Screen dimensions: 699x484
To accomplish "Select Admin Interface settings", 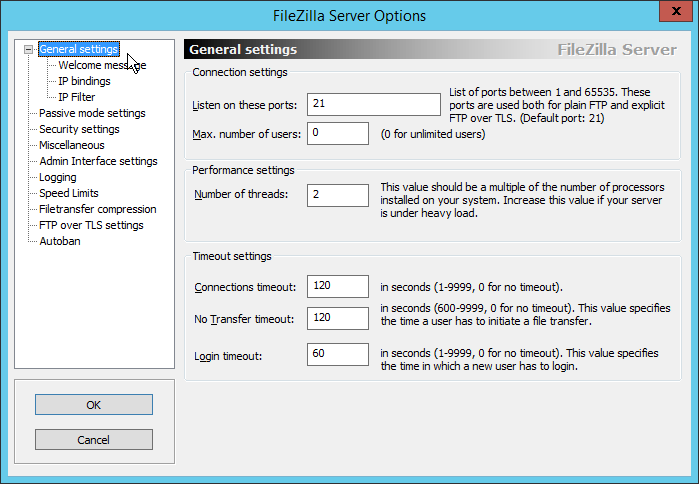I will [x=99, y=161].
